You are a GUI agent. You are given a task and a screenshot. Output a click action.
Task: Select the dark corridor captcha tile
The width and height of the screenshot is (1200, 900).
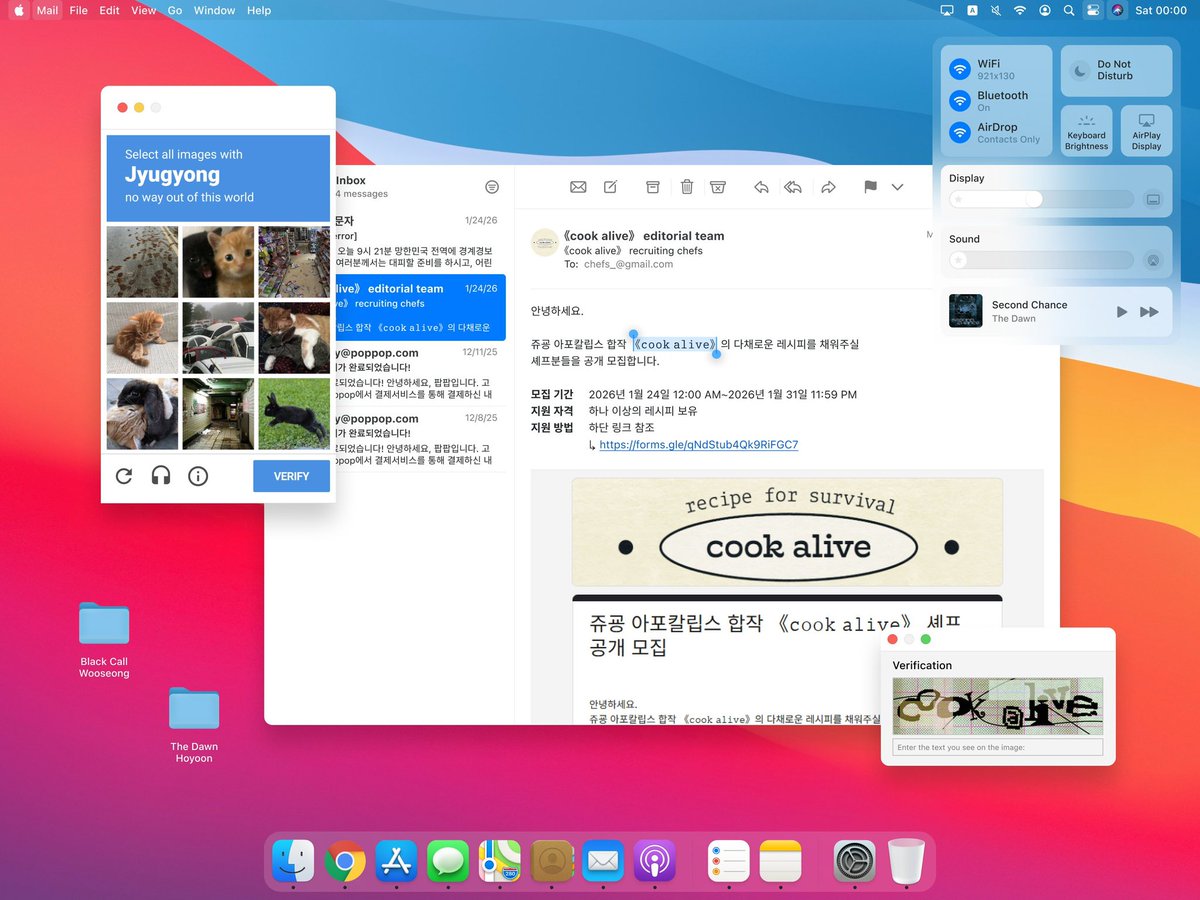pyautogui.click(x=218, y=413)
